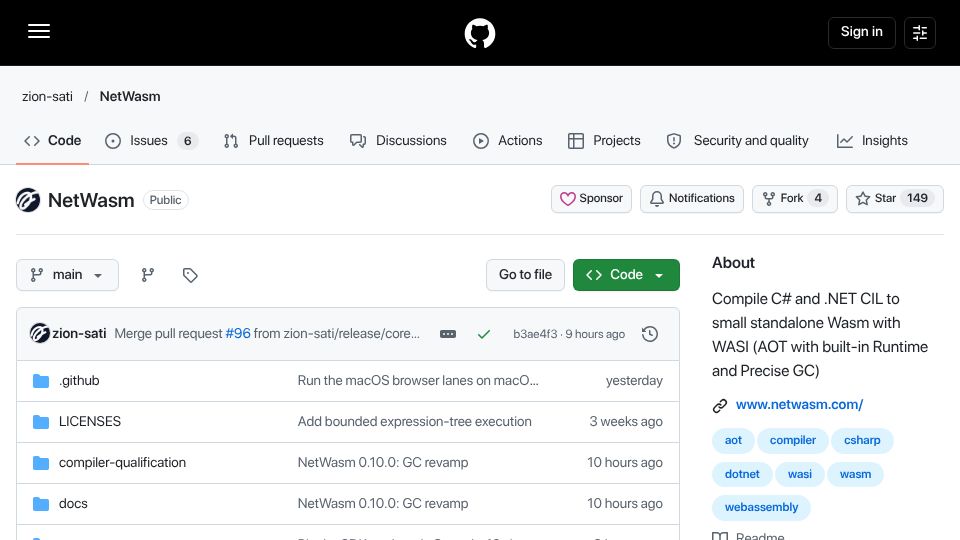Select the compiler topic tag
The height and width of the screenshot is (540, 960).
(x=792, y=440)
